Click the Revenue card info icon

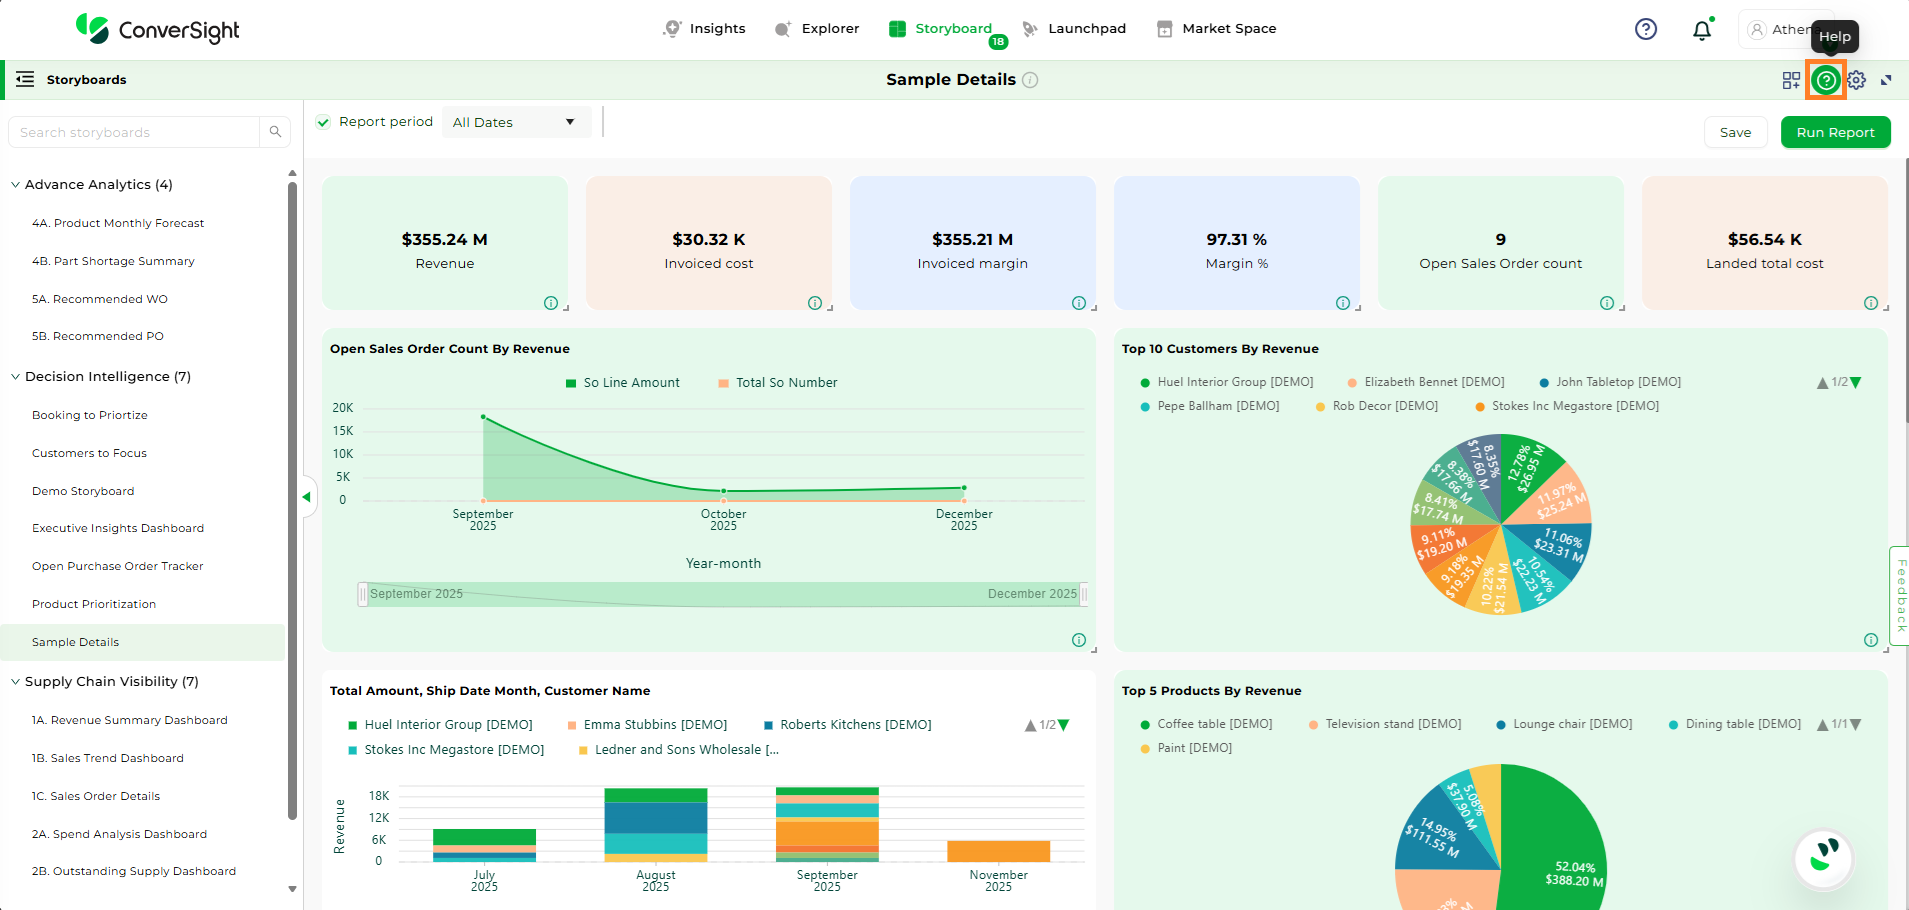click(x=551, y=303)
